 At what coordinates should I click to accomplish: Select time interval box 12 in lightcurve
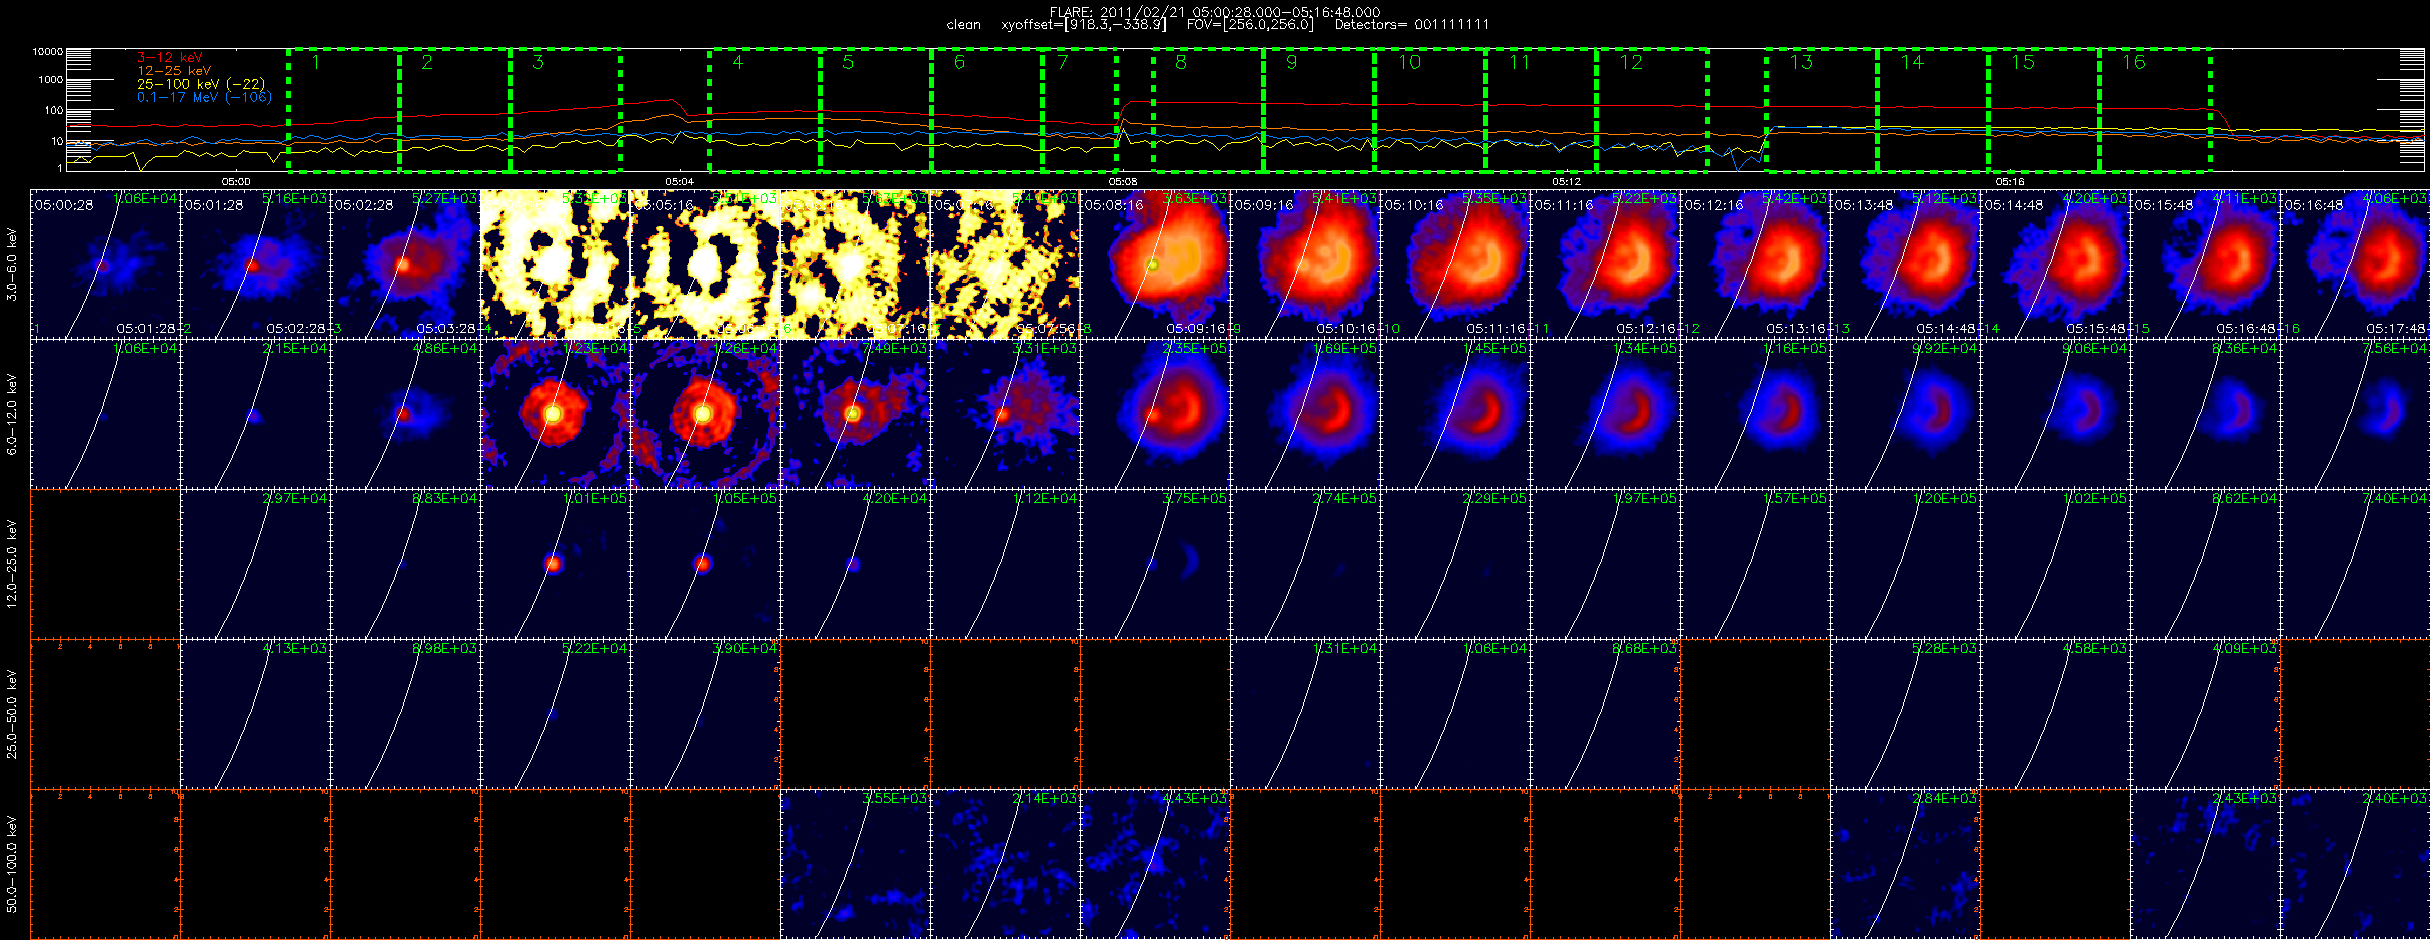tap(1651, 109)
